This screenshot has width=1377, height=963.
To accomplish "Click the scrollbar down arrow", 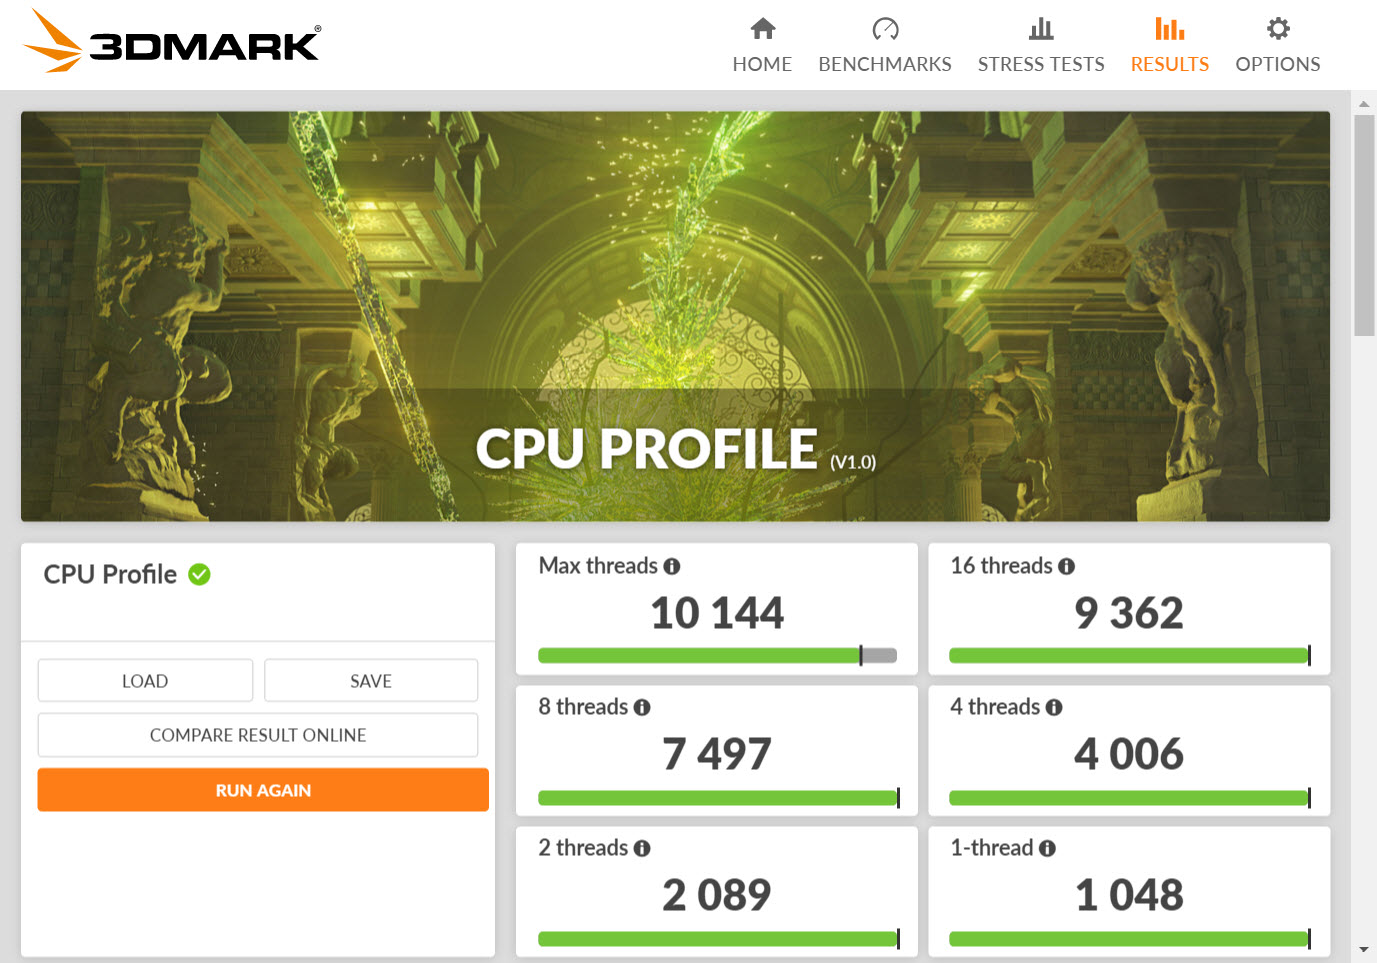I will click(x=1364, y=950).
